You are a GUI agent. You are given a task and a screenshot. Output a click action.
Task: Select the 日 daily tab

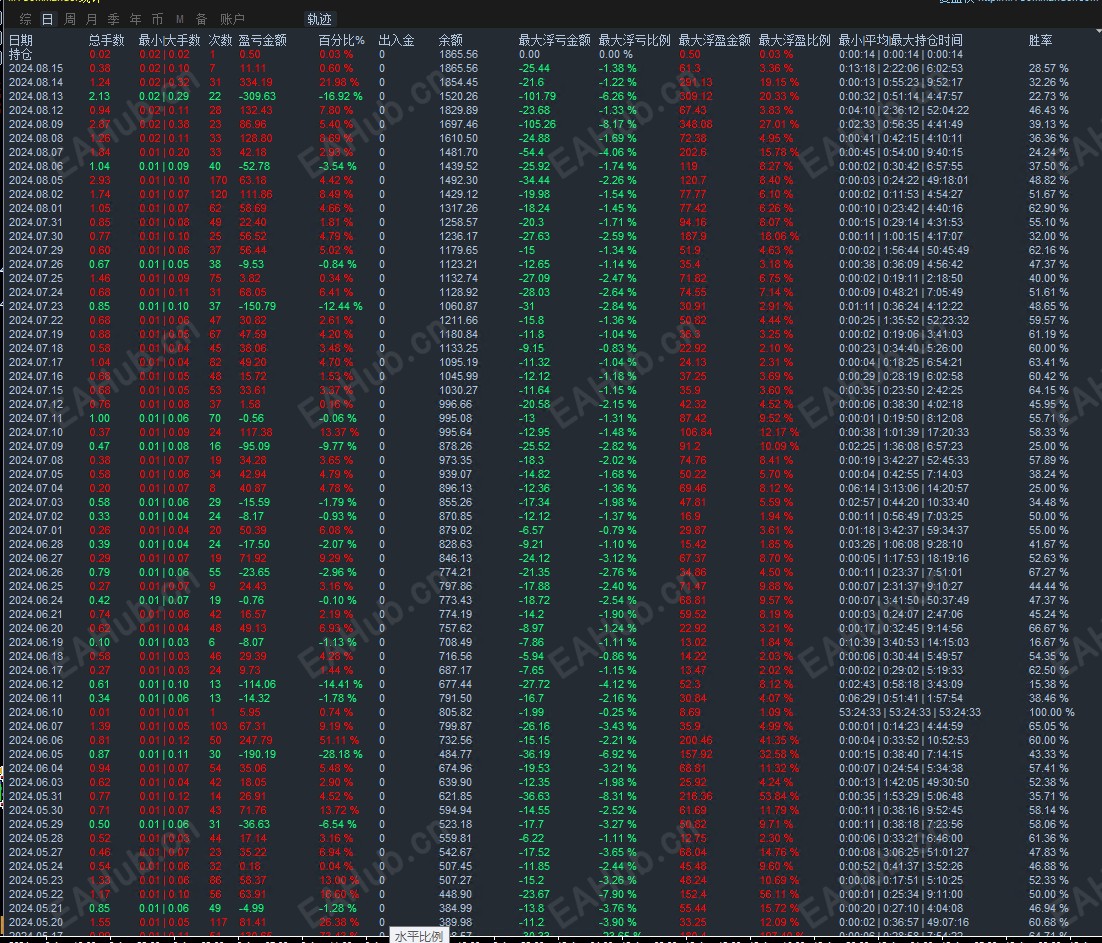tap(47, 19)
